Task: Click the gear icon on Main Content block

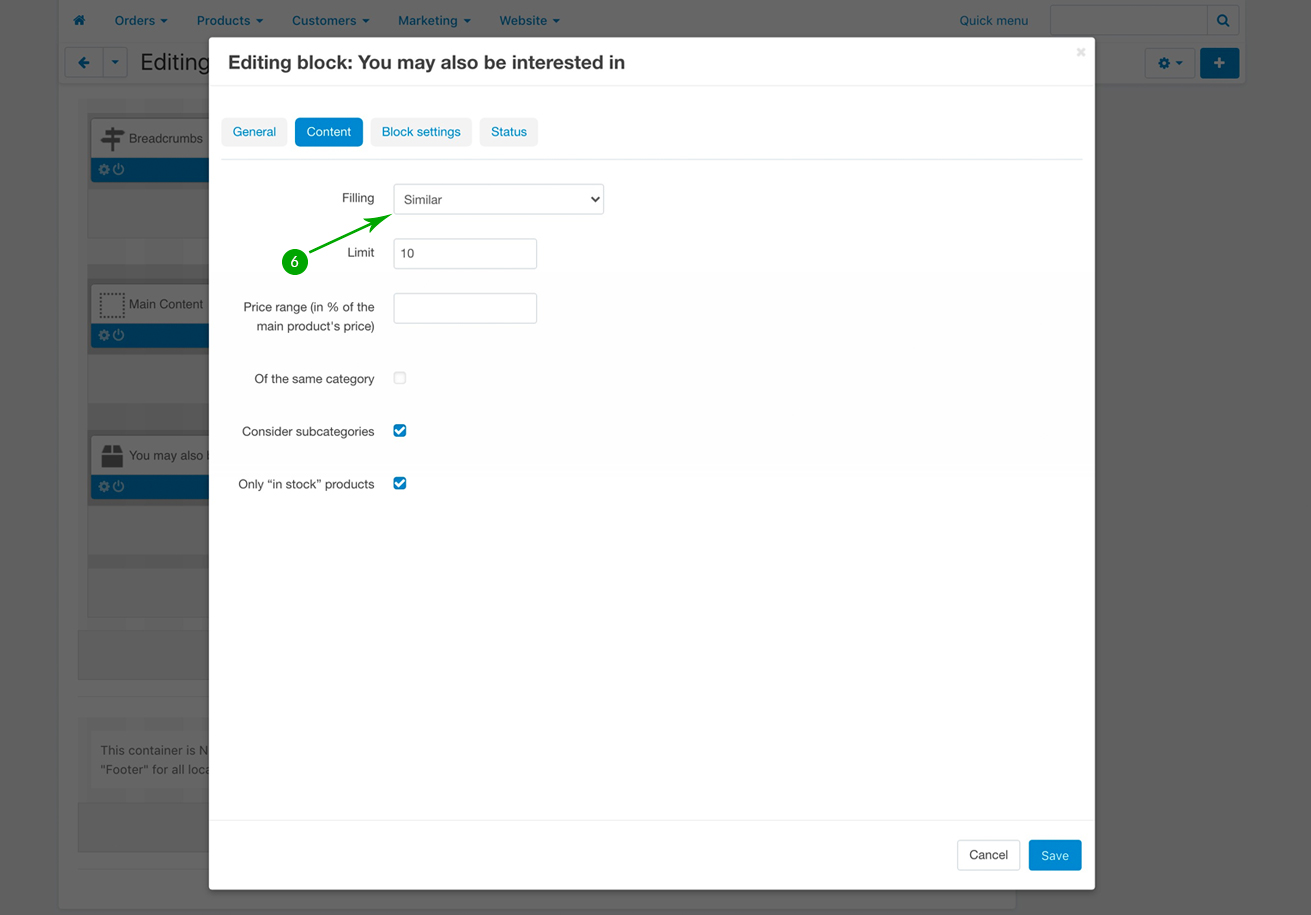Action: pos(104,336)
